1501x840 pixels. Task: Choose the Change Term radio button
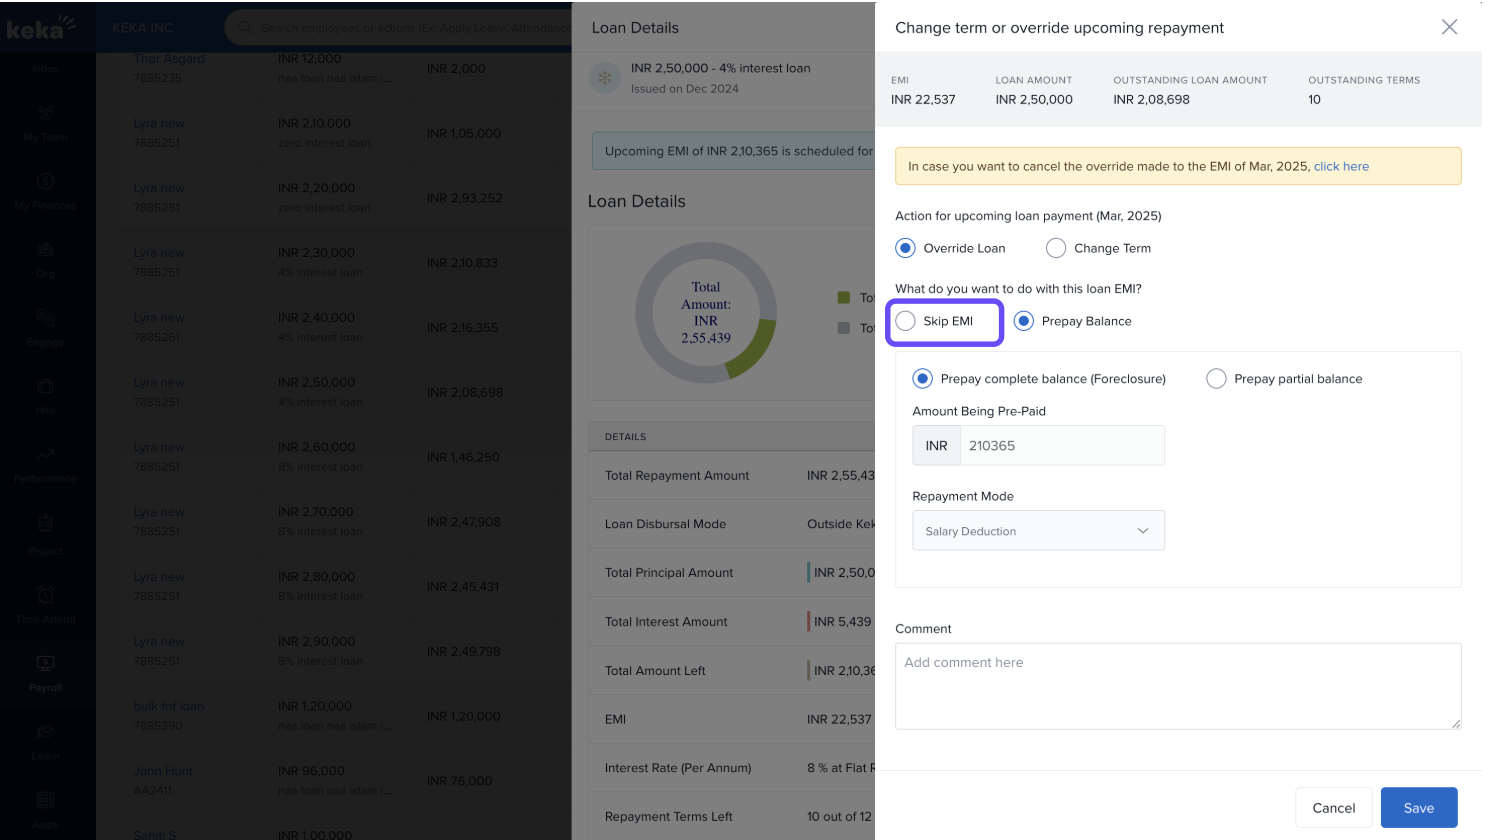click(1056, 248)
